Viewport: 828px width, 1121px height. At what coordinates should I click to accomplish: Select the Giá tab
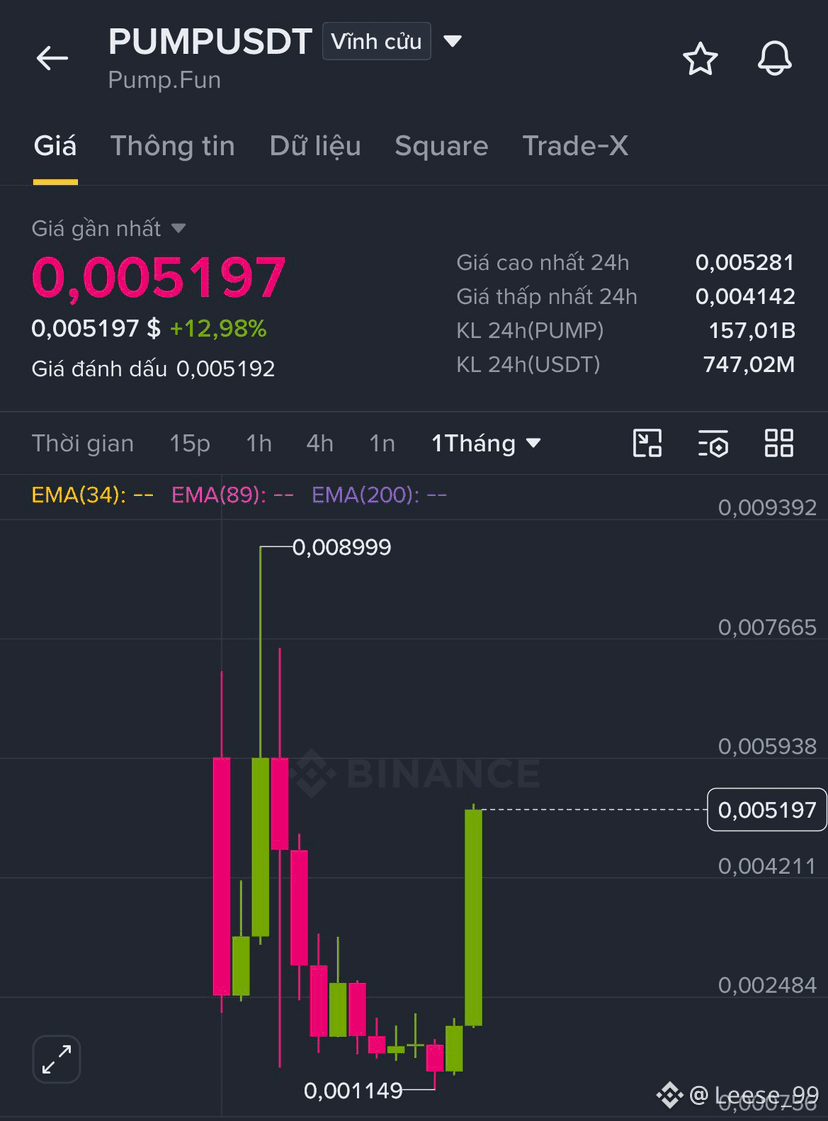tap(55, 146)
